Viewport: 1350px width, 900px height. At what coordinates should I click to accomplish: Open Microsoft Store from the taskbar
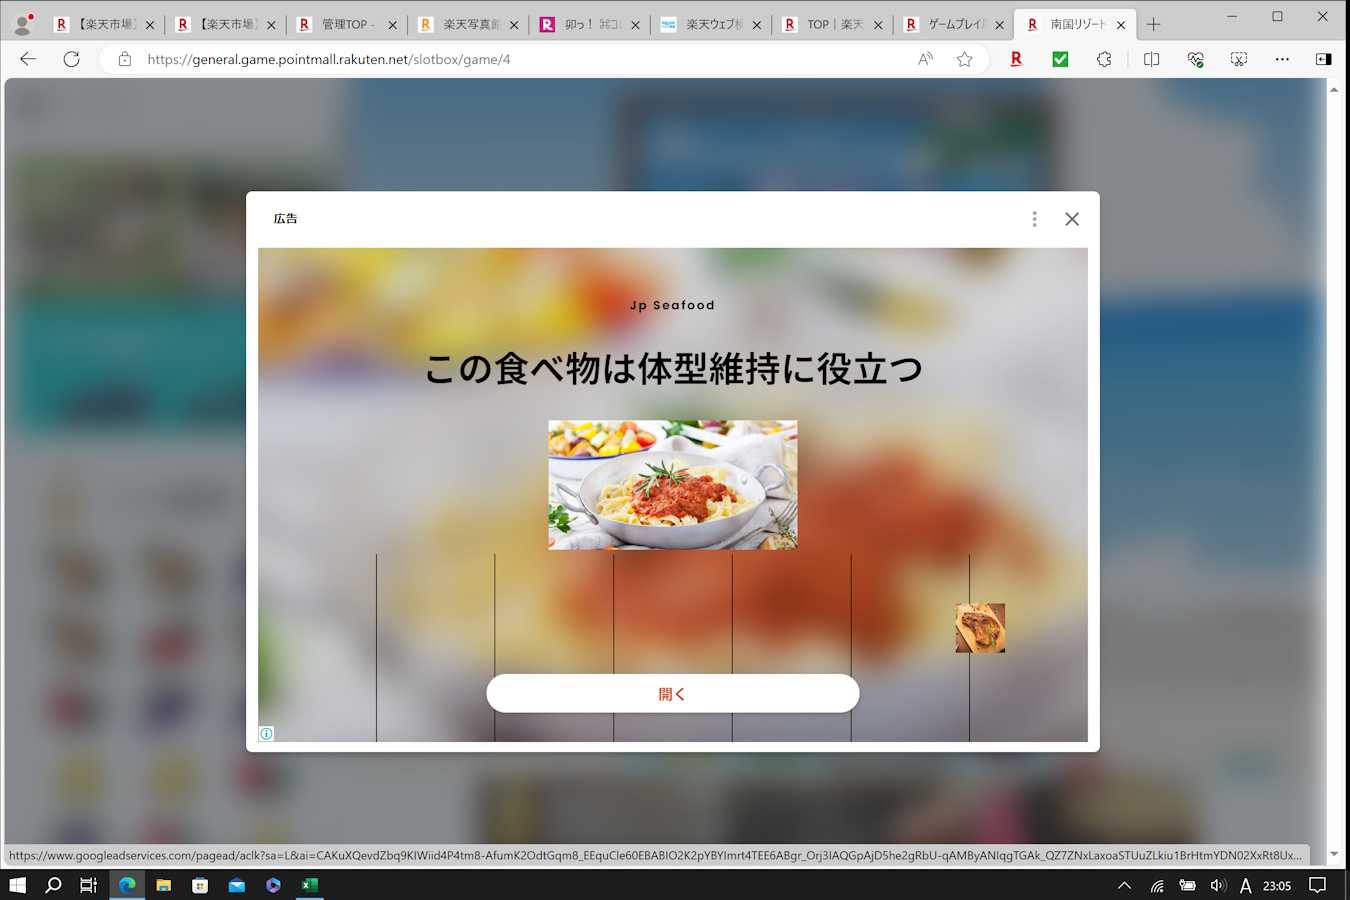coord(200,885)
